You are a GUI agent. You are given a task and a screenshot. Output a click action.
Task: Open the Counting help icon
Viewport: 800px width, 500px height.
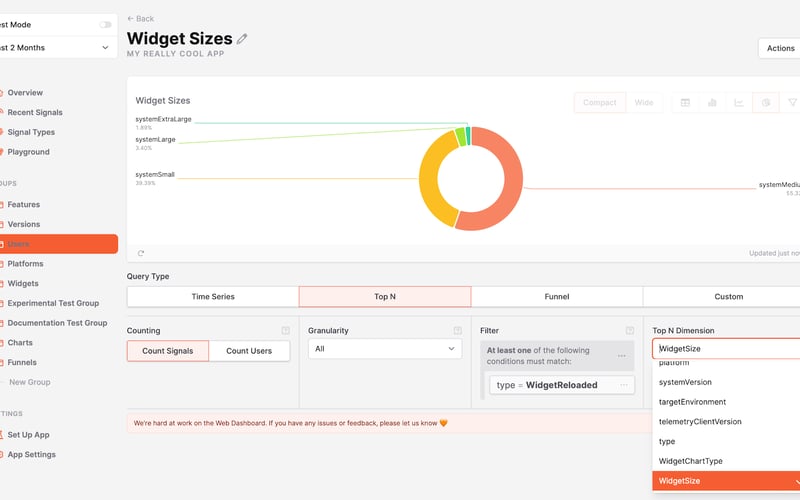coord(285,331)
